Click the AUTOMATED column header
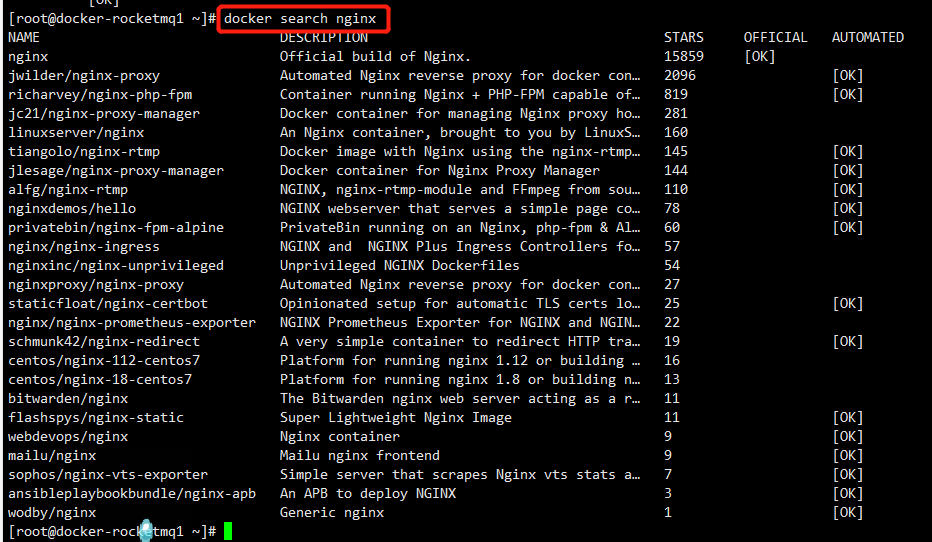Viewport: 932px width, 542px height. click(868, 37)
